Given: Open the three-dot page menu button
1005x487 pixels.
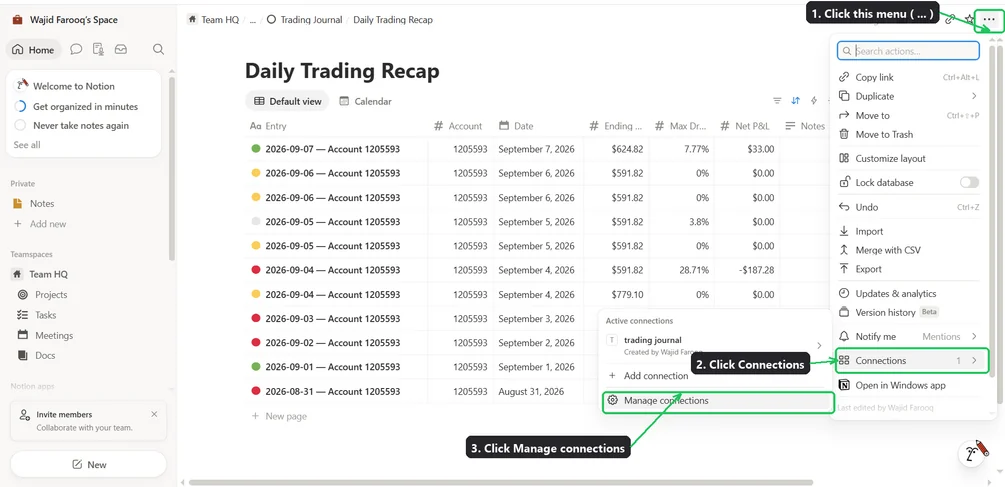Looking at the screenshot, I should tap(988, 20).
